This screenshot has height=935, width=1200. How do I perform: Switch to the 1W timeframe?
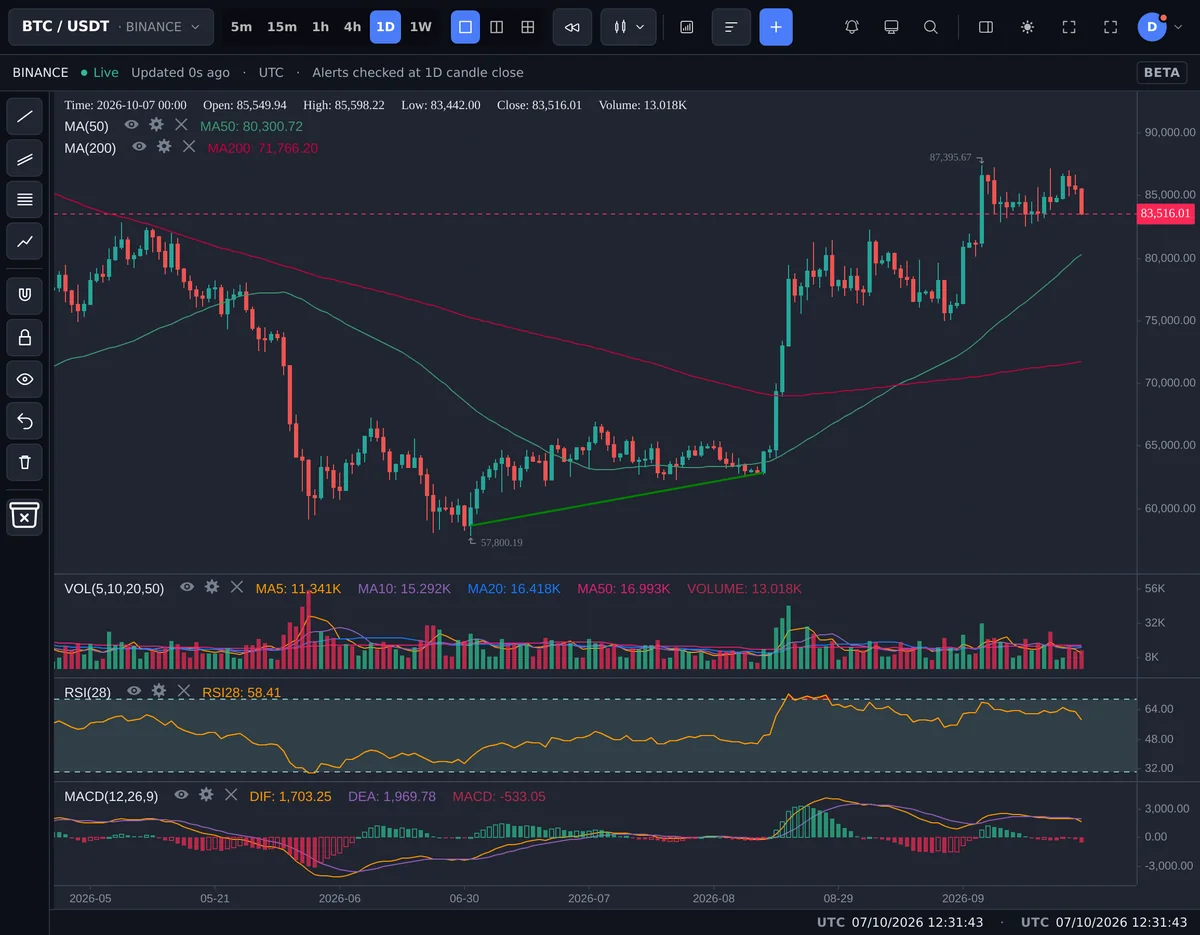(x=421, y=27)
